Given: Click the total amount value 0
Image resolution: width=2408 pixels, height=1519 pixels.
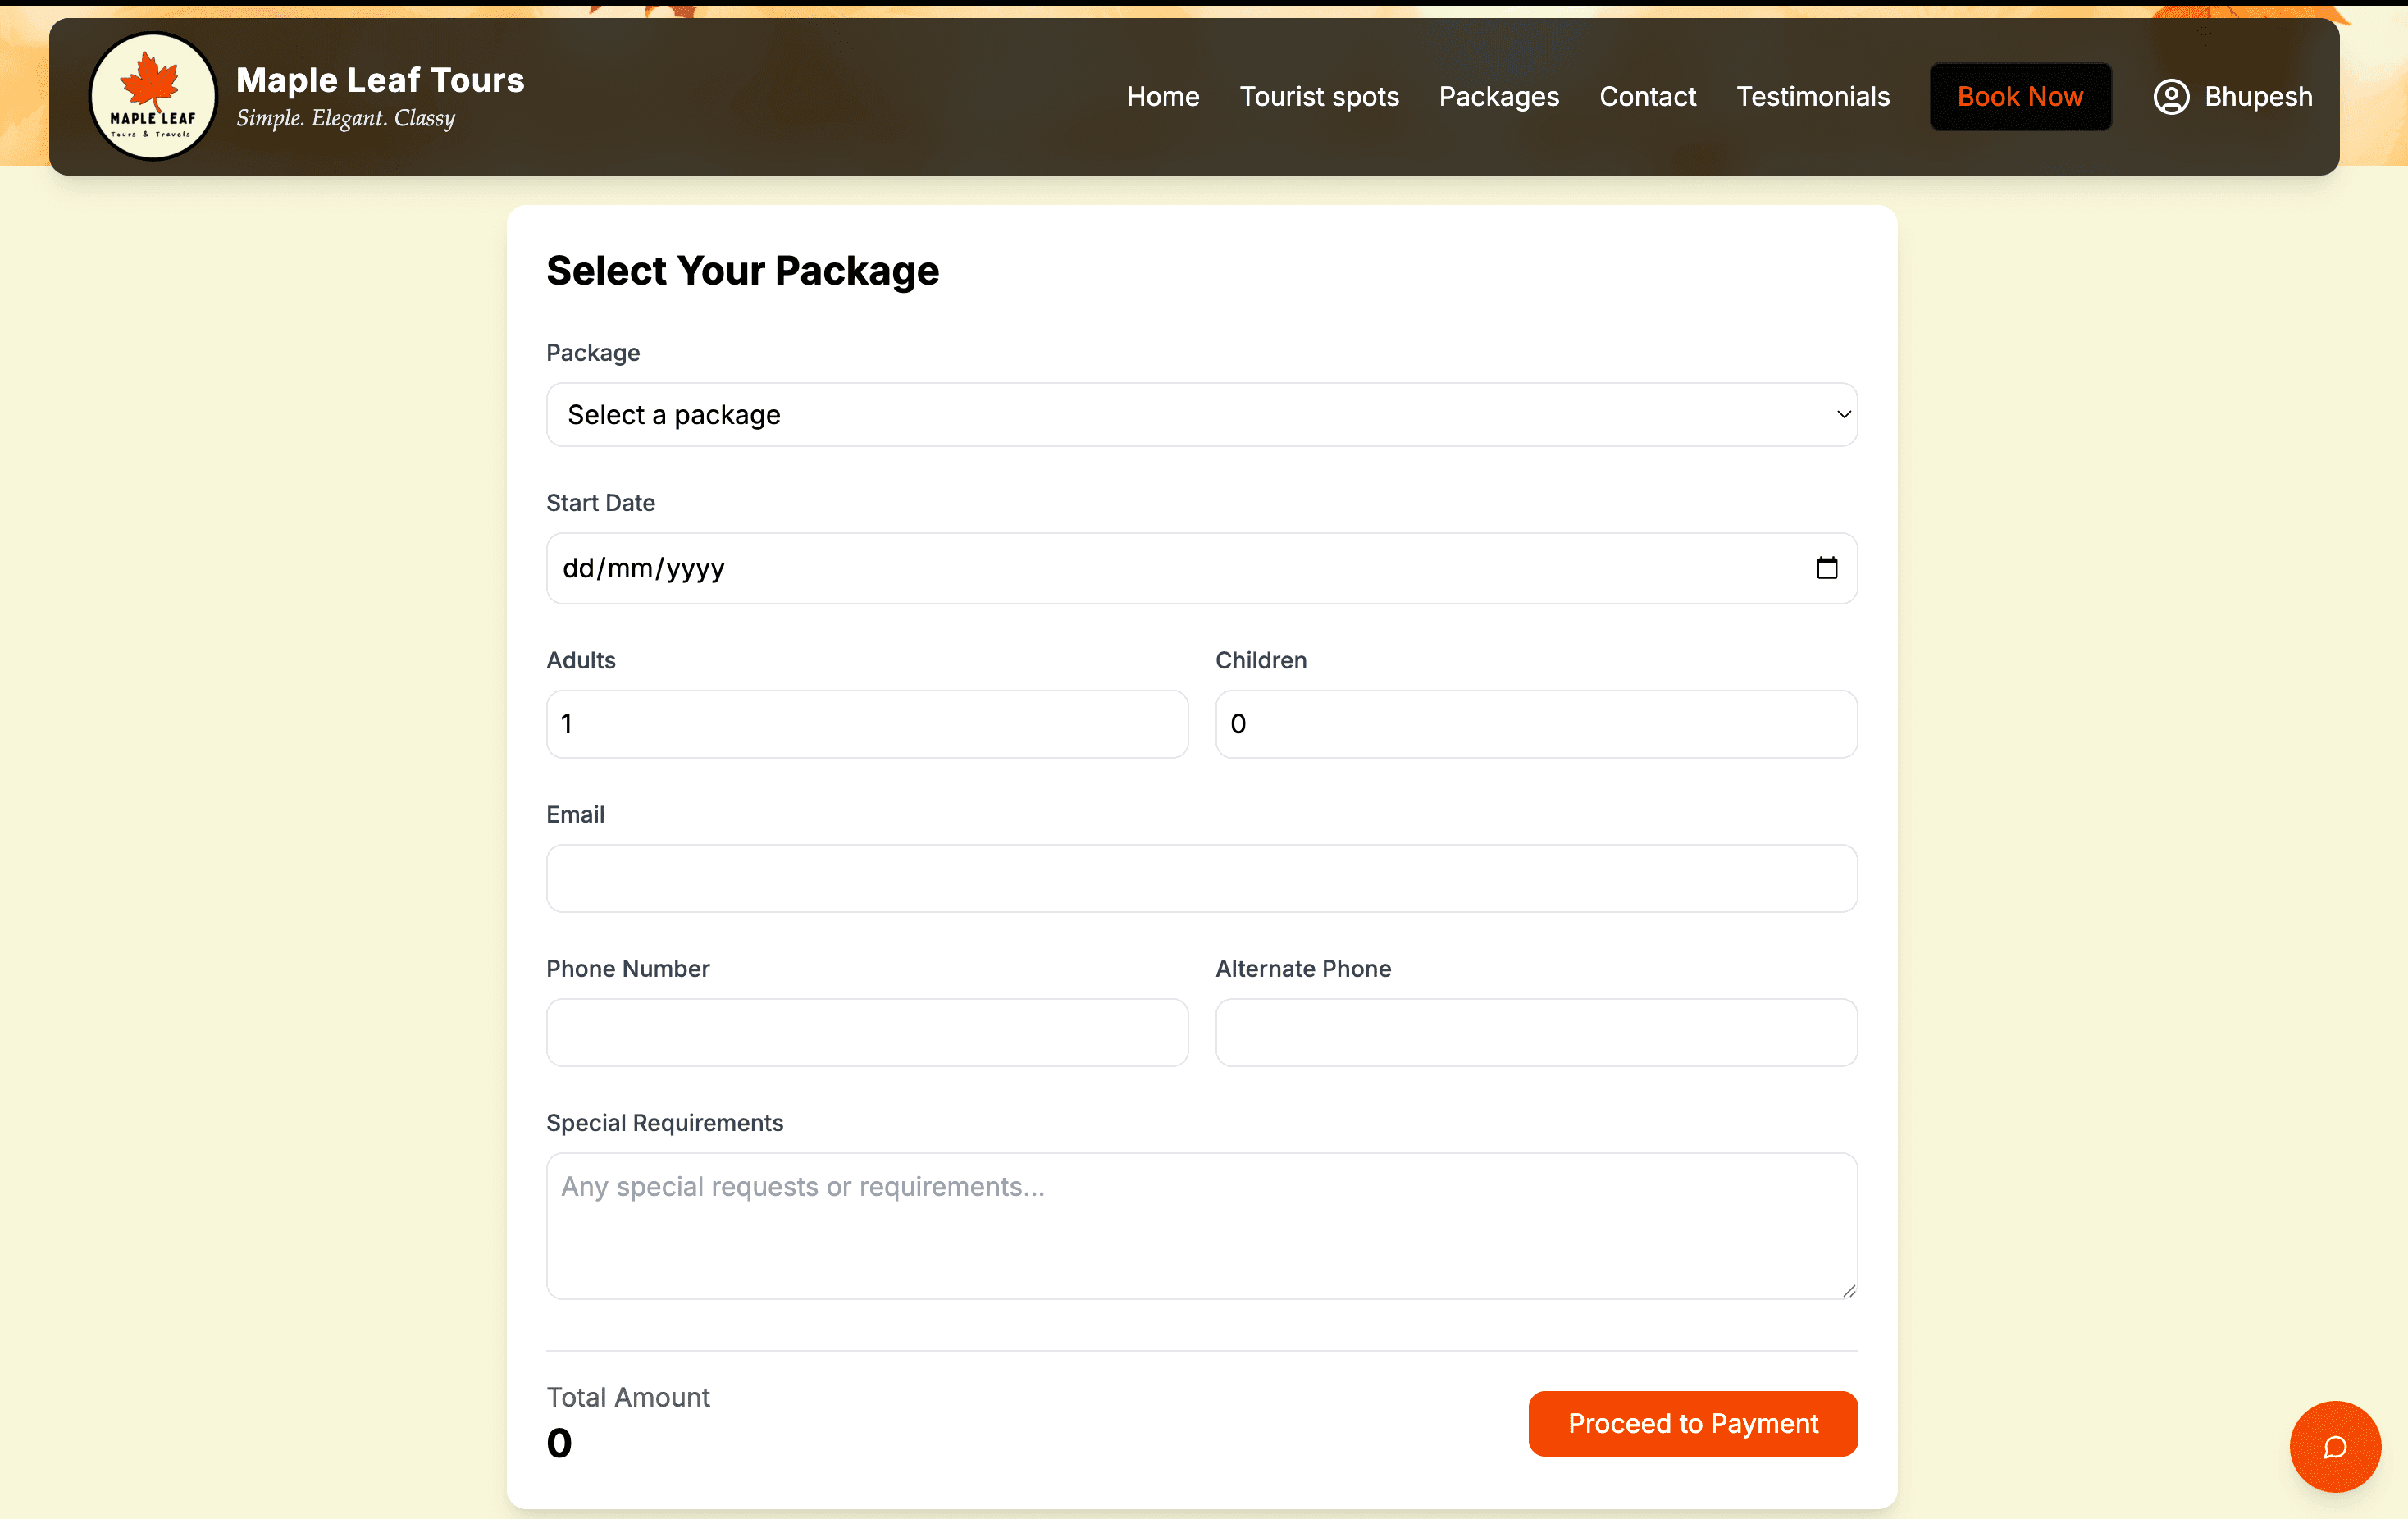Looking at the screenshot, I should 559,1443.
